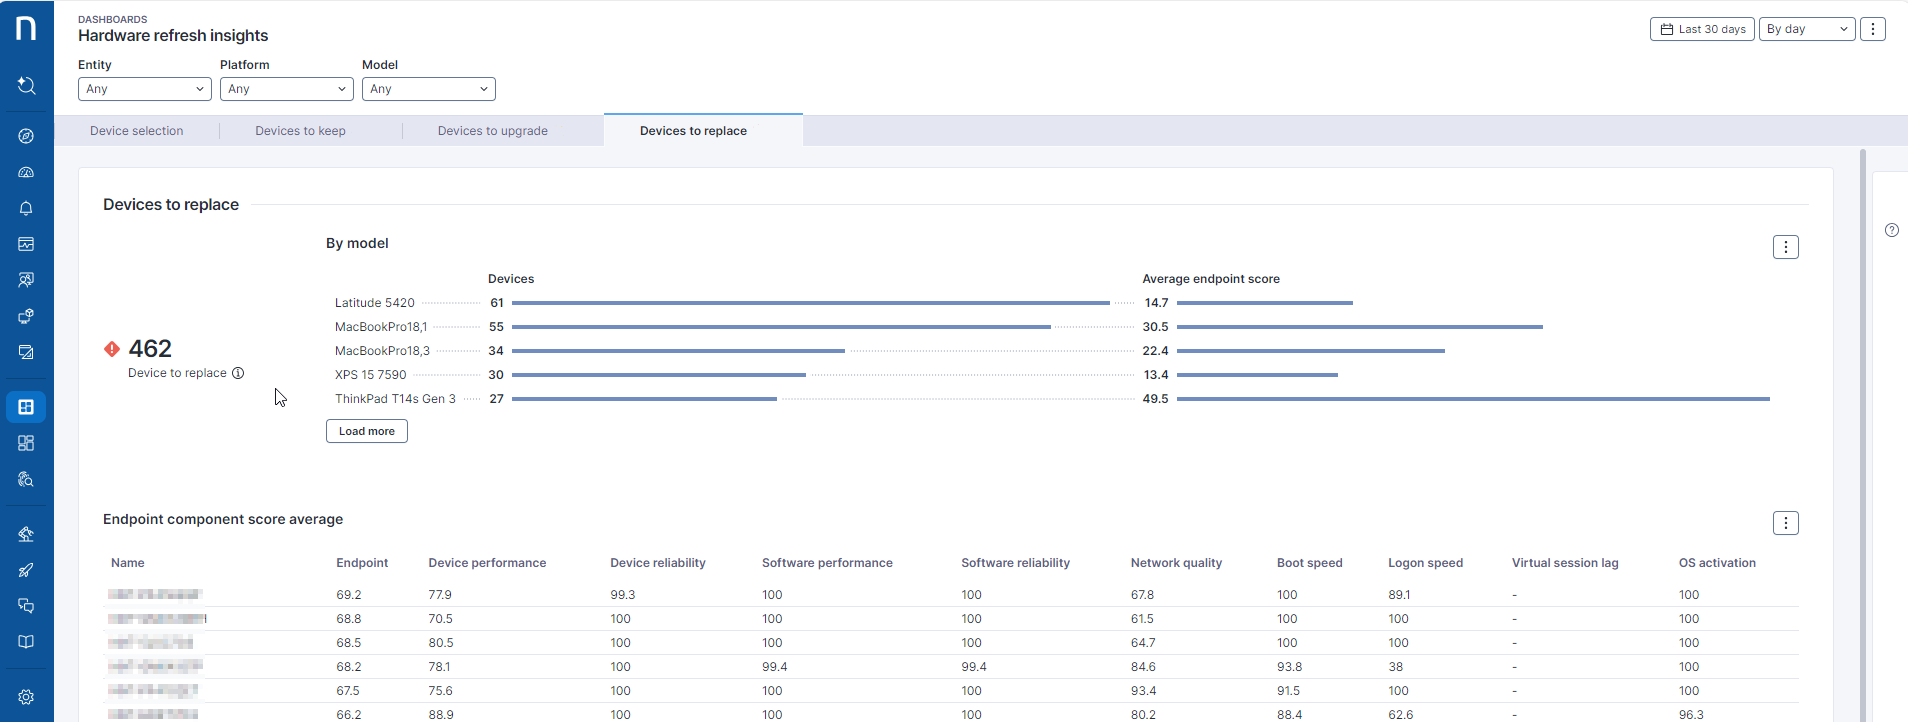Screen dimensions: 1908x722
Task: Open the By day granularity dropdown
Action: pyautogui.click(x=1806, y=29)
